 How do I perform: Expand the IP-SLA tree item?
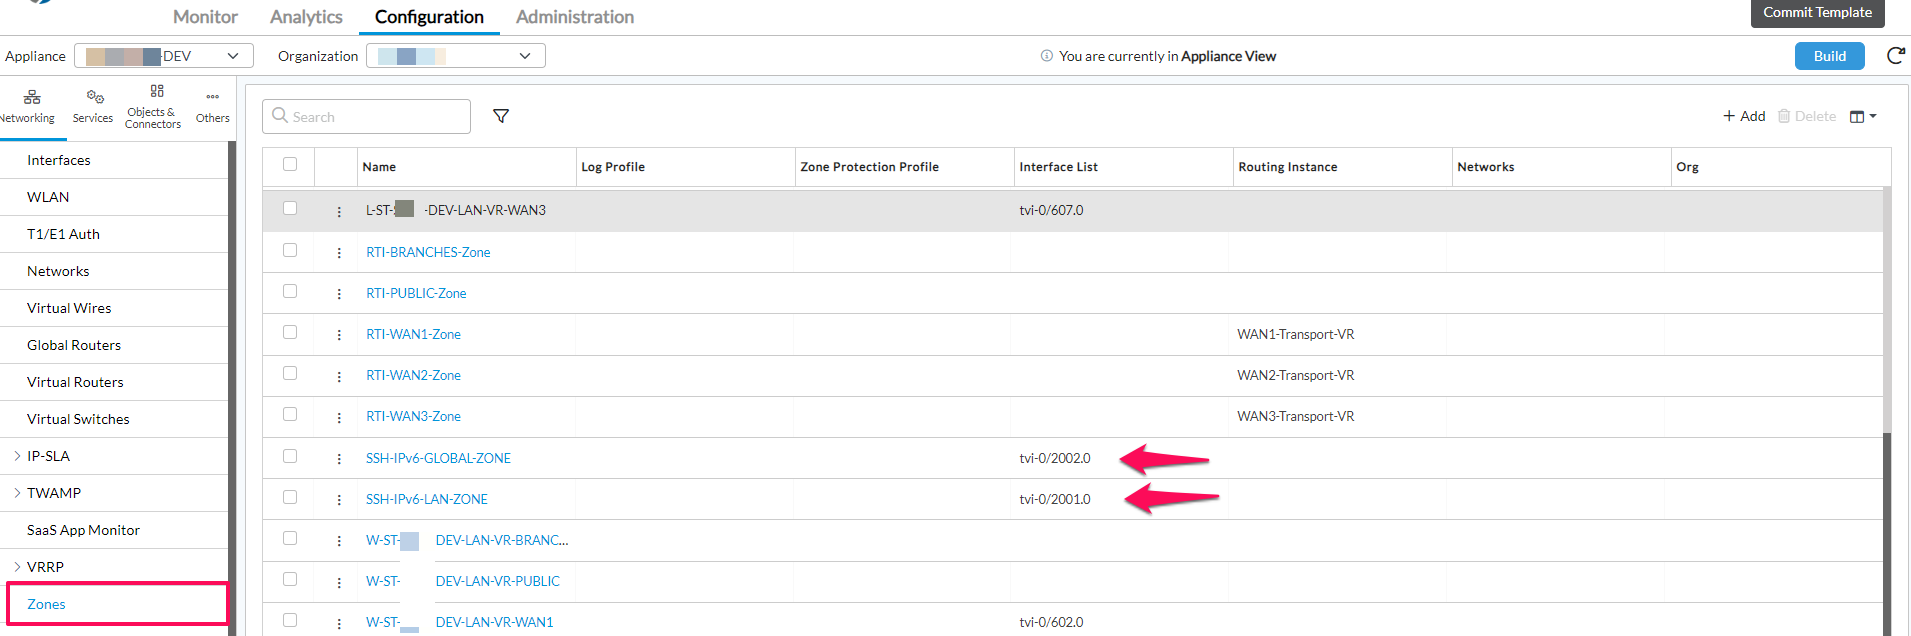[x=17, y=456]
